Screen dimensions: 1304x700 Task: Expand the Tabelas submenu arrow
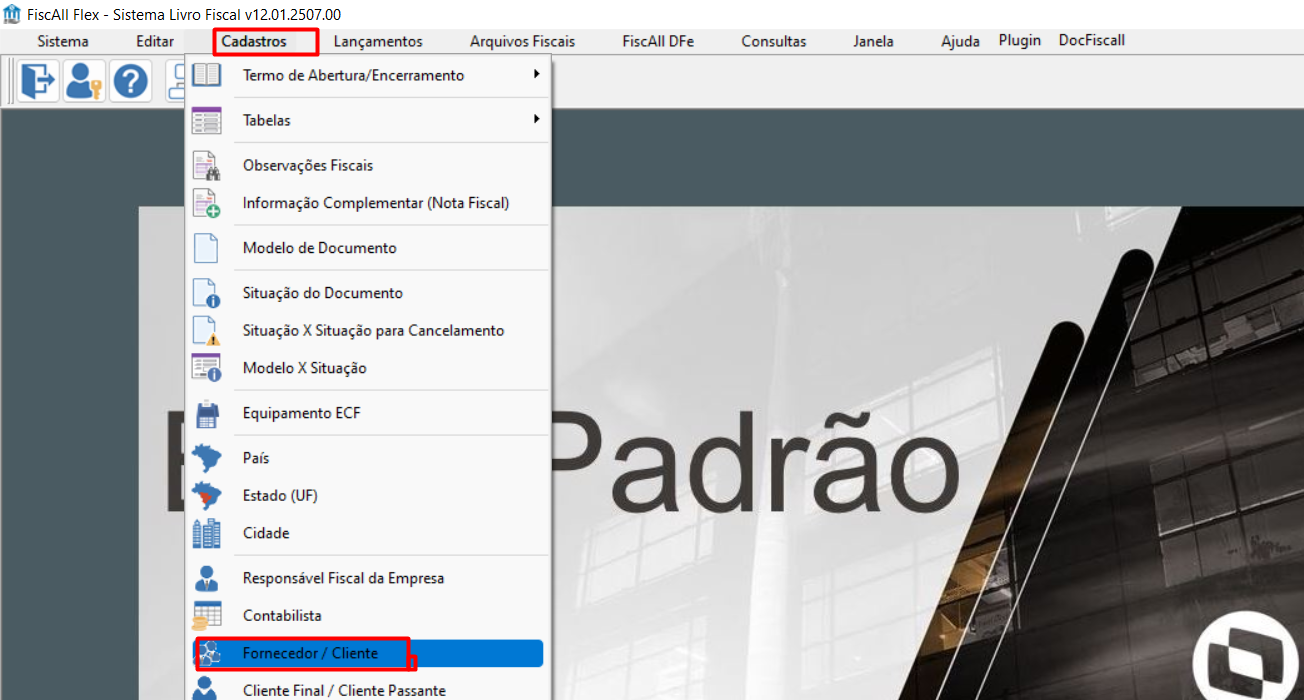[537, 119]
